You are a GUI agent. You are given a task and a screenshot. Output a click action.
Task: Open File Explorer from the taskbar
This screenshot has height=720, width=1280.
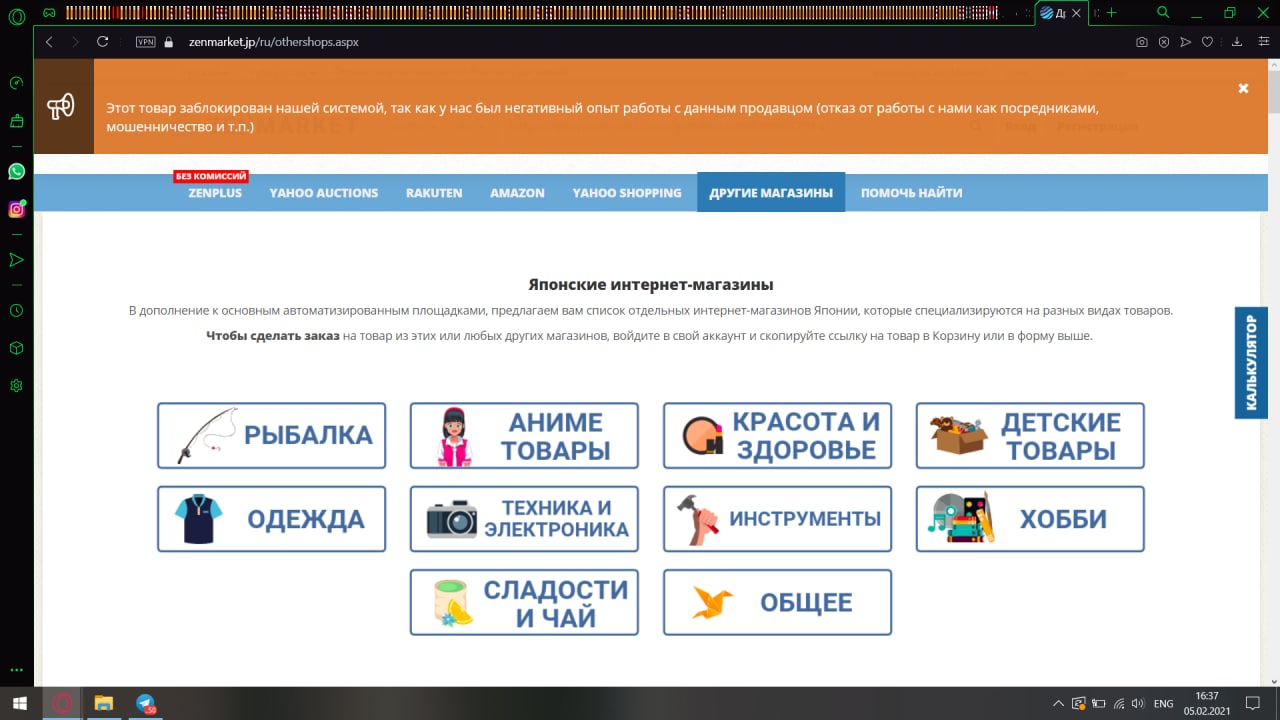(104, 703)
